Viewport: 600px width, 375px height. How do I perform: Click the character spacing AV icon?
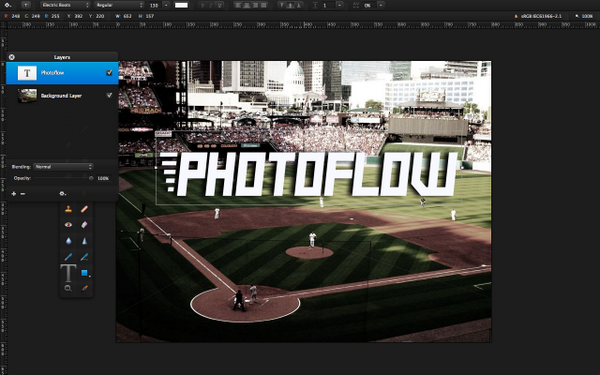356,5
